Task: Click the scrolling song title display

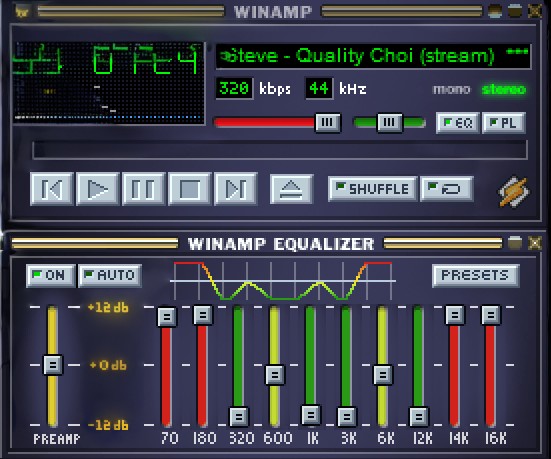Action: pos(373,56)
